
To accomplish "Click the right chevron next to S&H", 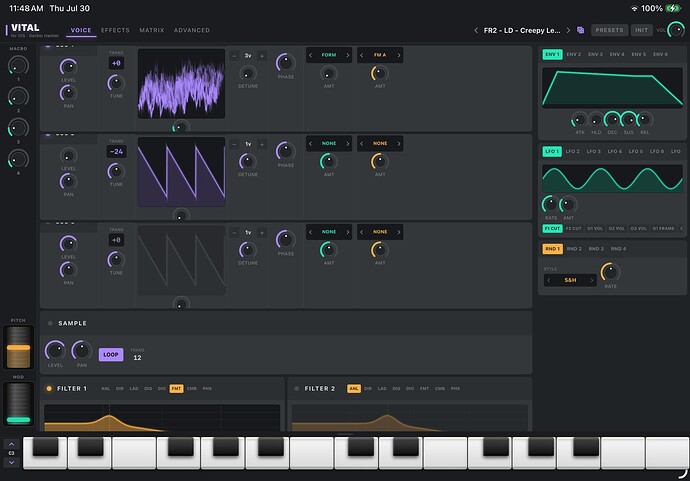I will point(591,280).
